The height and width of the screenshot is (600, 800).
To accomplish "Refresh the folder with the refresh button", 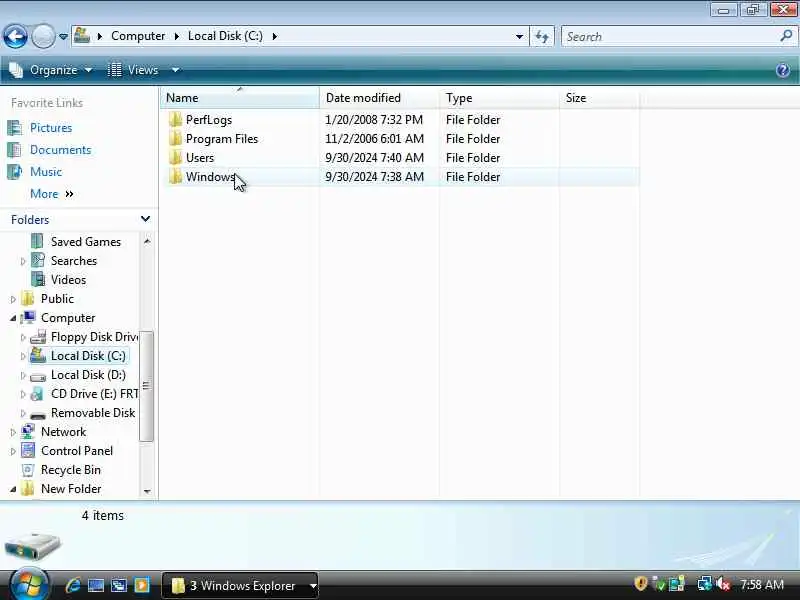I will [x=542, y=37].
